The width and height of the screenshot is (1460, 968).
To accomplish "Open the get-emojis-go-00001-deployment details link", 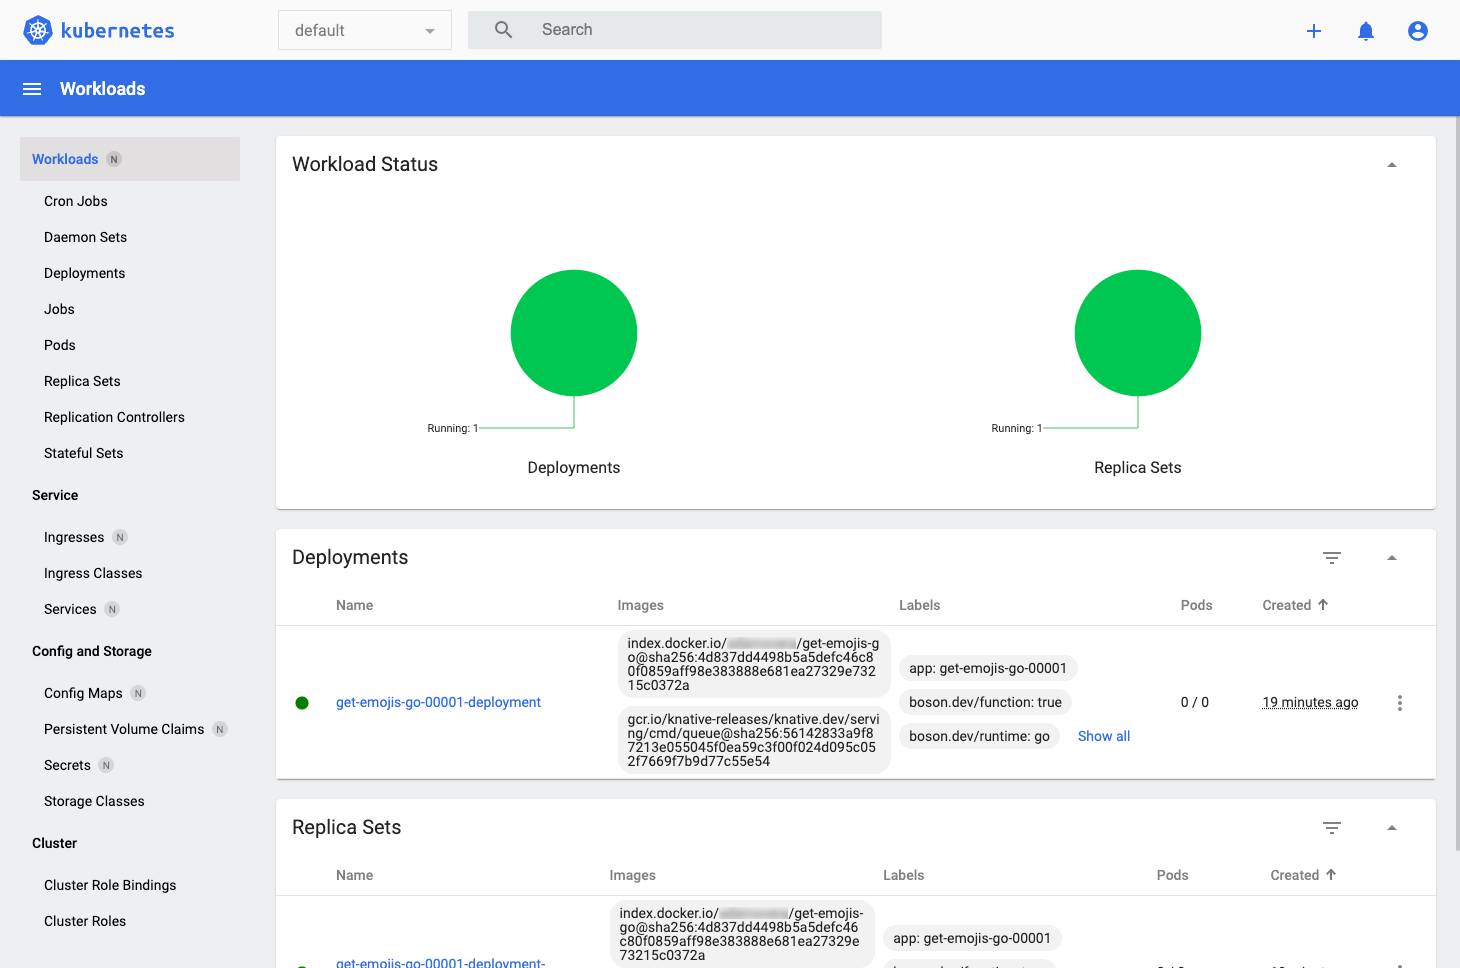I will tap(438, 702).
